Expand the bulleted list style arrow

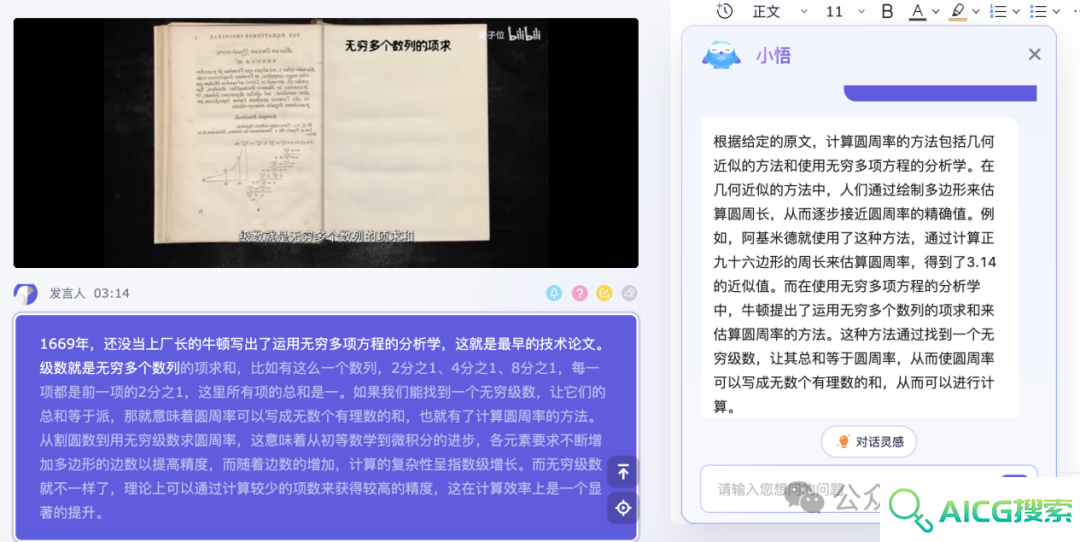1056,11
